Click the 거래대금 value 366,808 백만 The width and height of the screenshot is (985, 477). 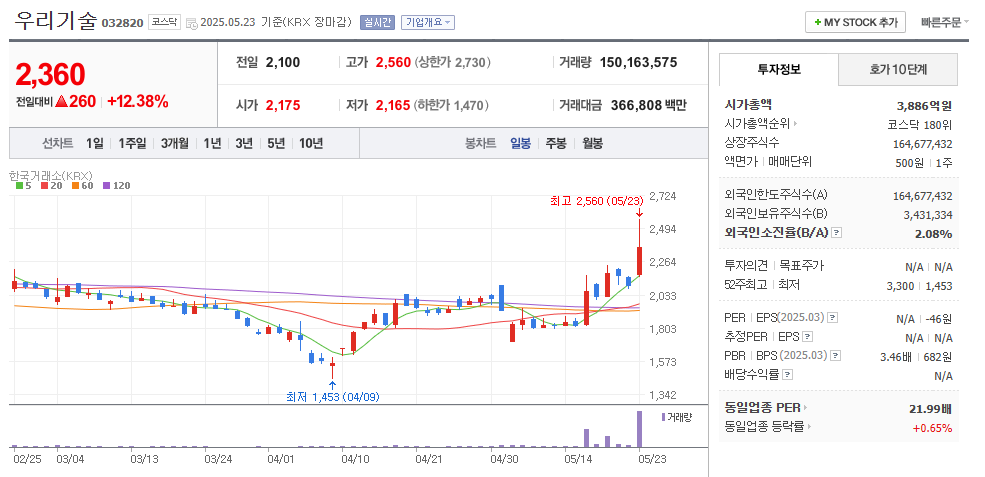(649, 105)
